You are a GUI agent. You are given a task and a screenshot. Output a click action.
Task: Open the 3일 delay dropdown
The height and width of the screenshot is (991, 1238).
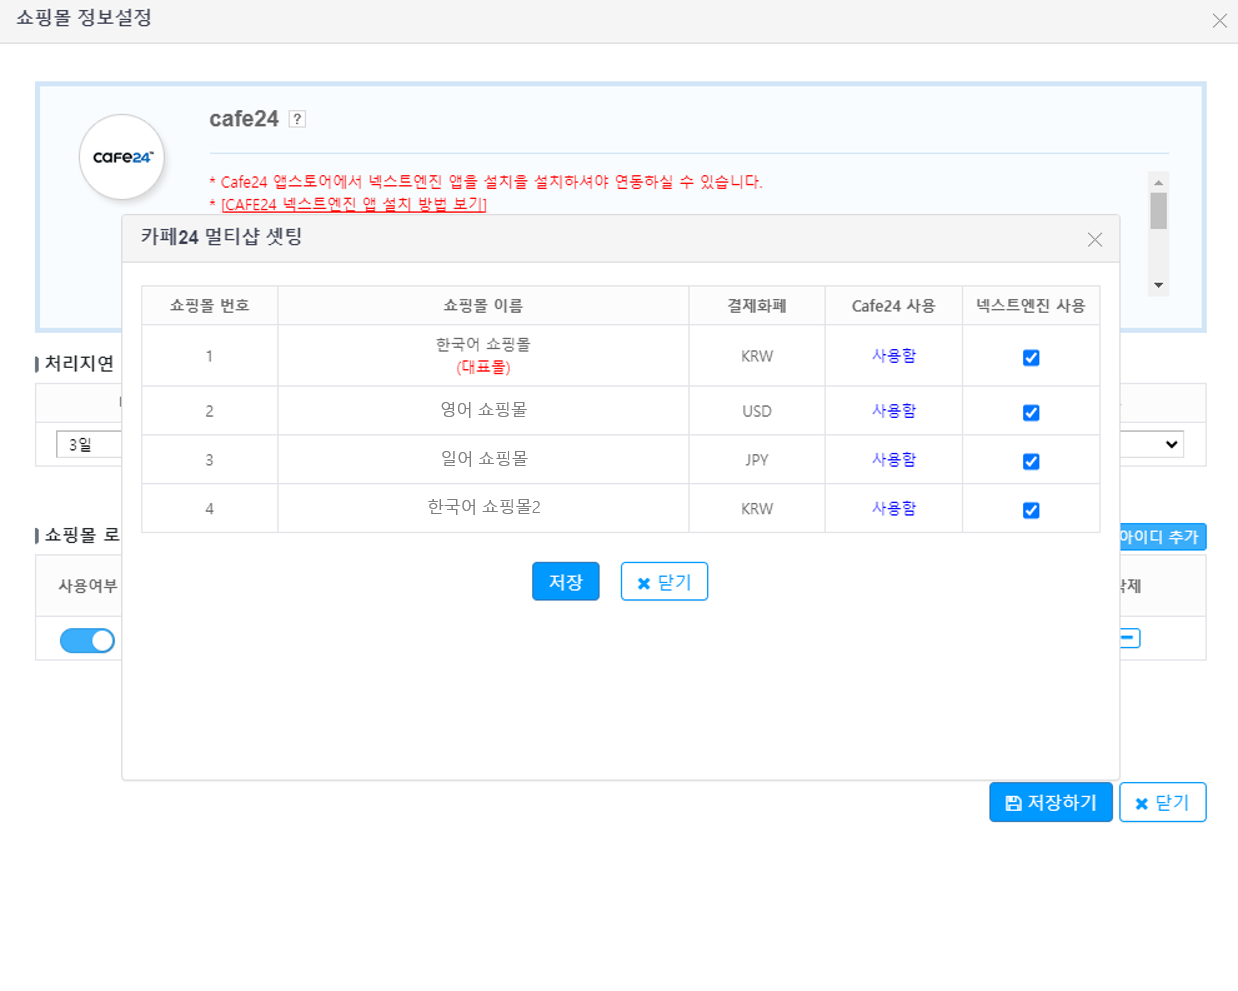tap(89, 444)
